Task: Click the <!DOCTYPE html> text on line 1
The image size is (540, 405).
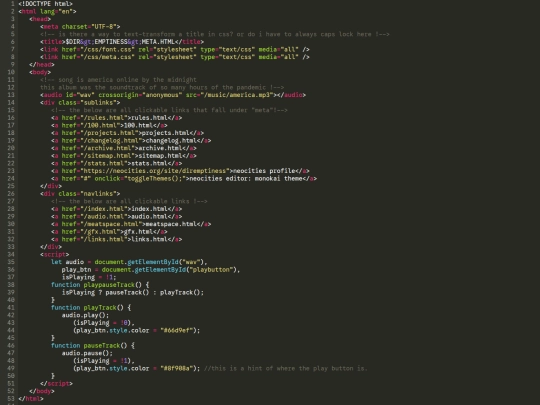Action: tap(45, 4)
